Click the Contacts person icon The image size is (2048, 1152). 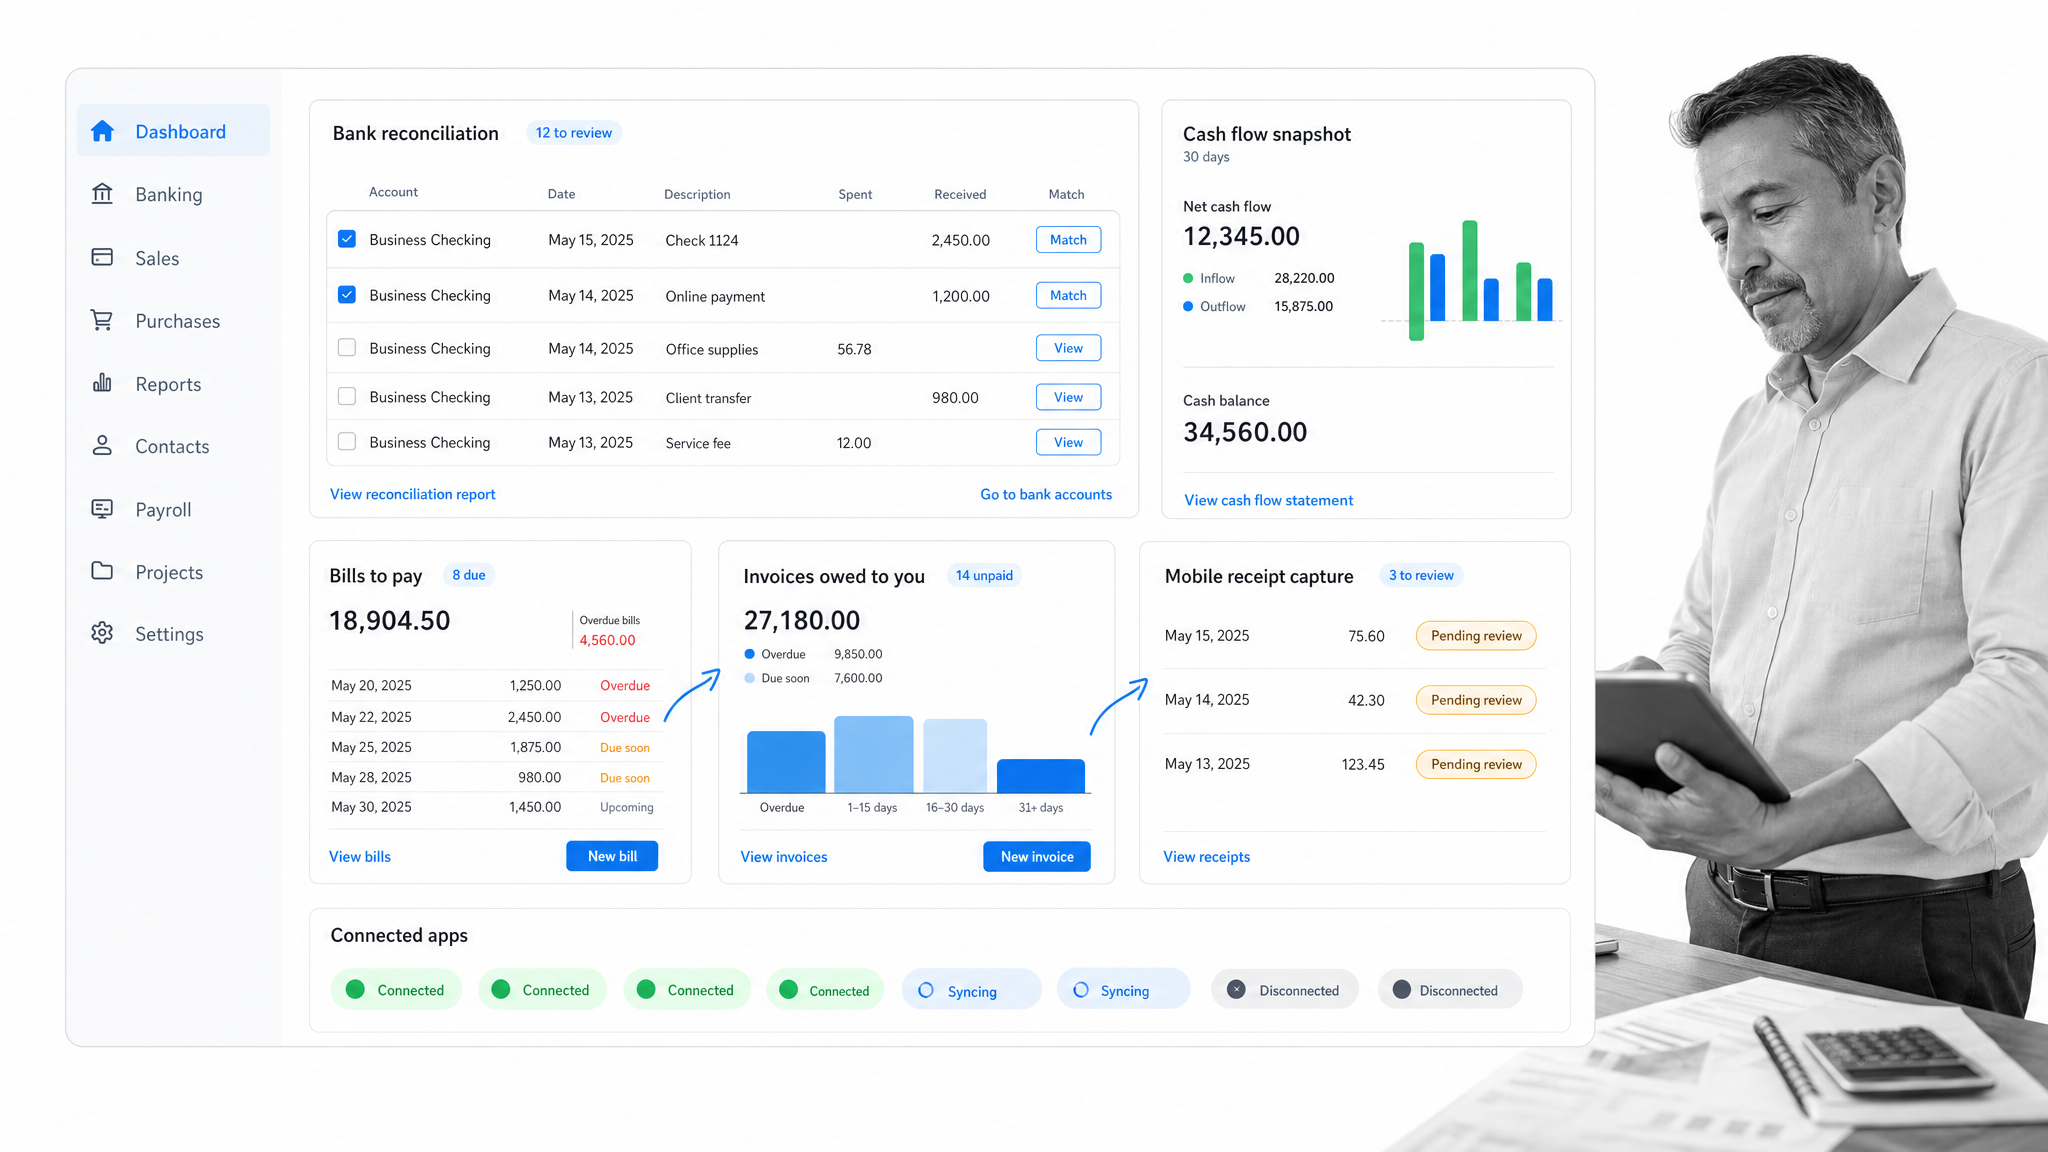coord(102,445)
